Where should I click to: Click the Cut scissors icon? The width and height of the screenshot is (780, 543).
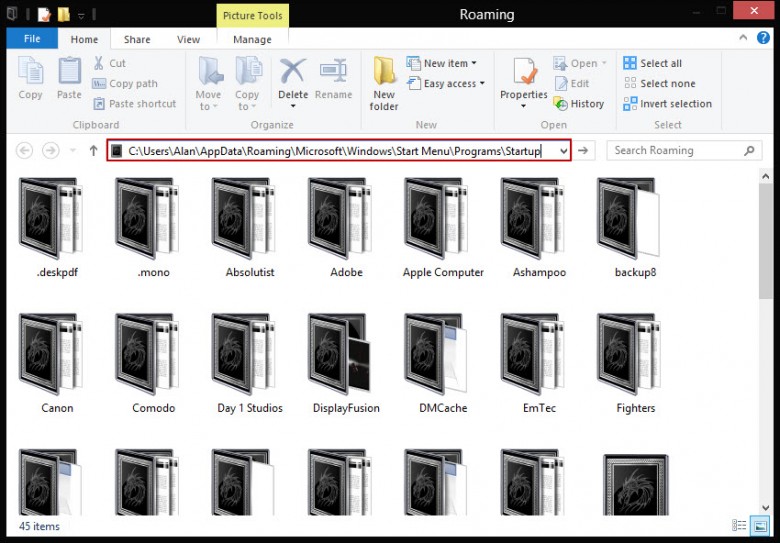point(98,63)
